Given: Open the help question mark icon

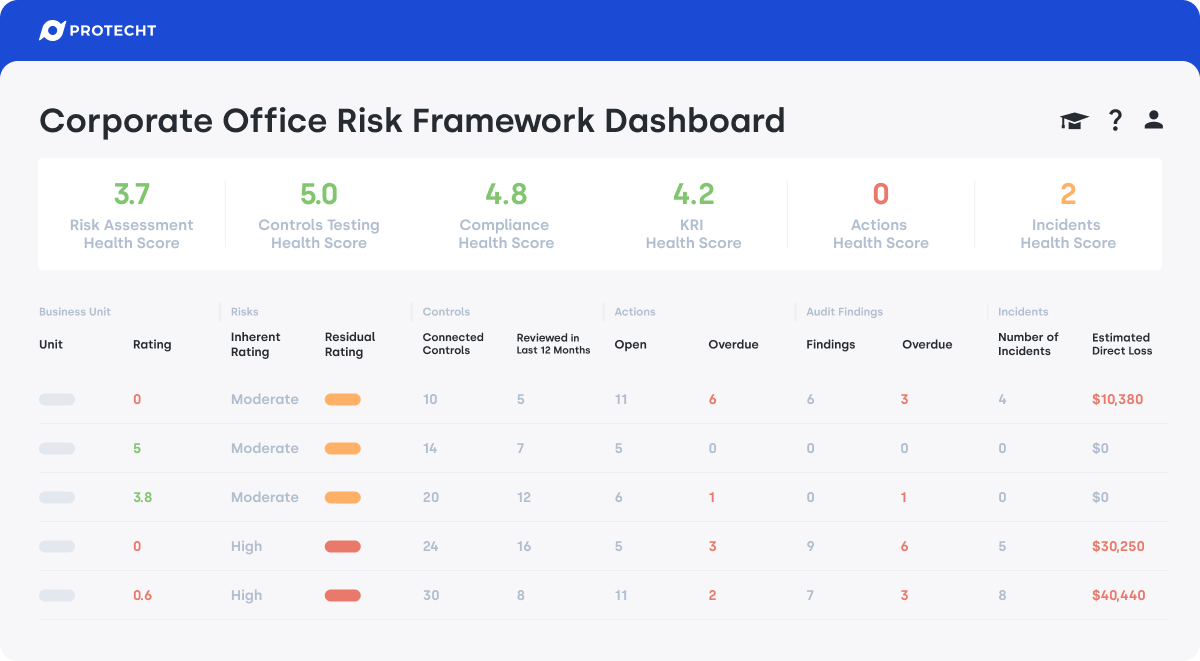Looking at the screenshot, I should click(x=1116, y=121).
